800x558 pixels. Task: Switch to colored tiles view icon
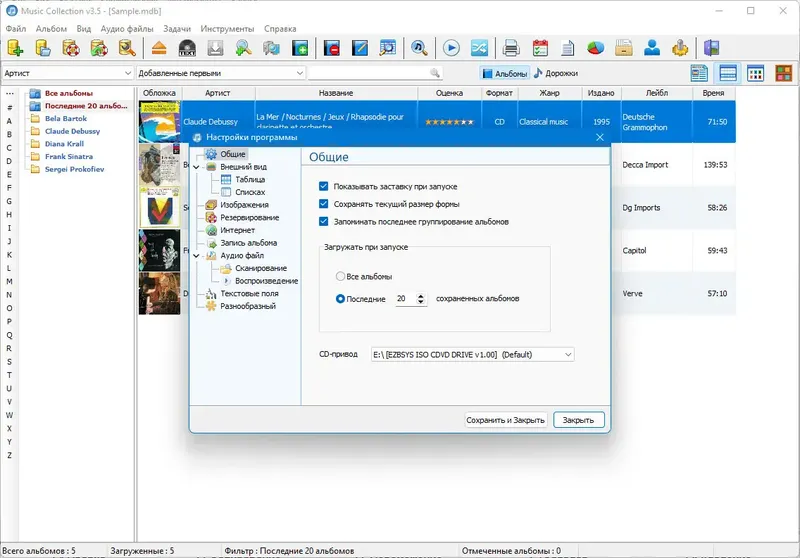[783, 73]
